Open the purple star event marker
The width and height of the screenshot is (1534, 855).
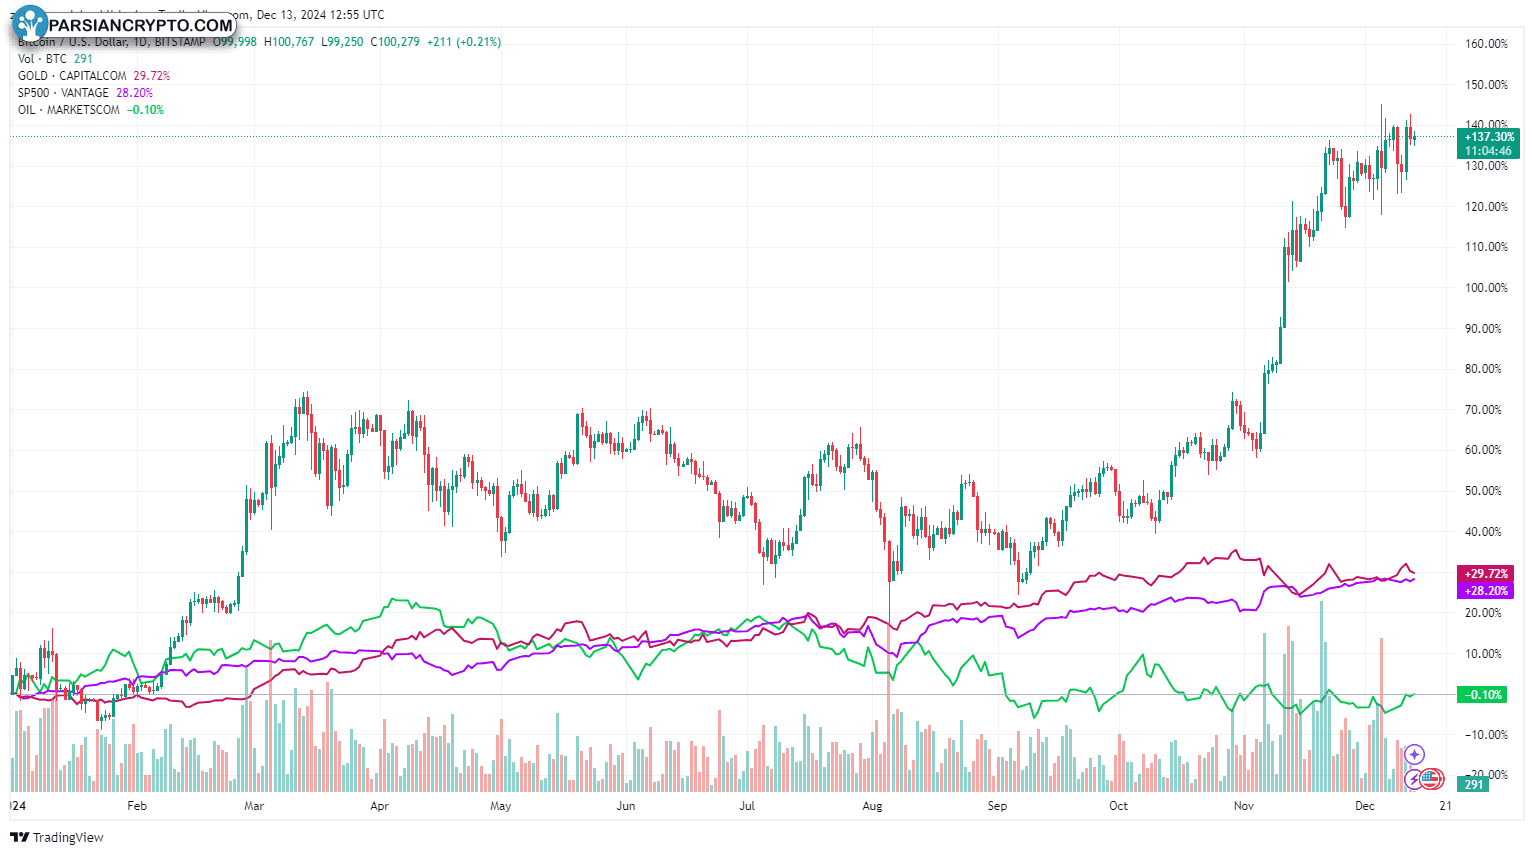click(1414, 754)
